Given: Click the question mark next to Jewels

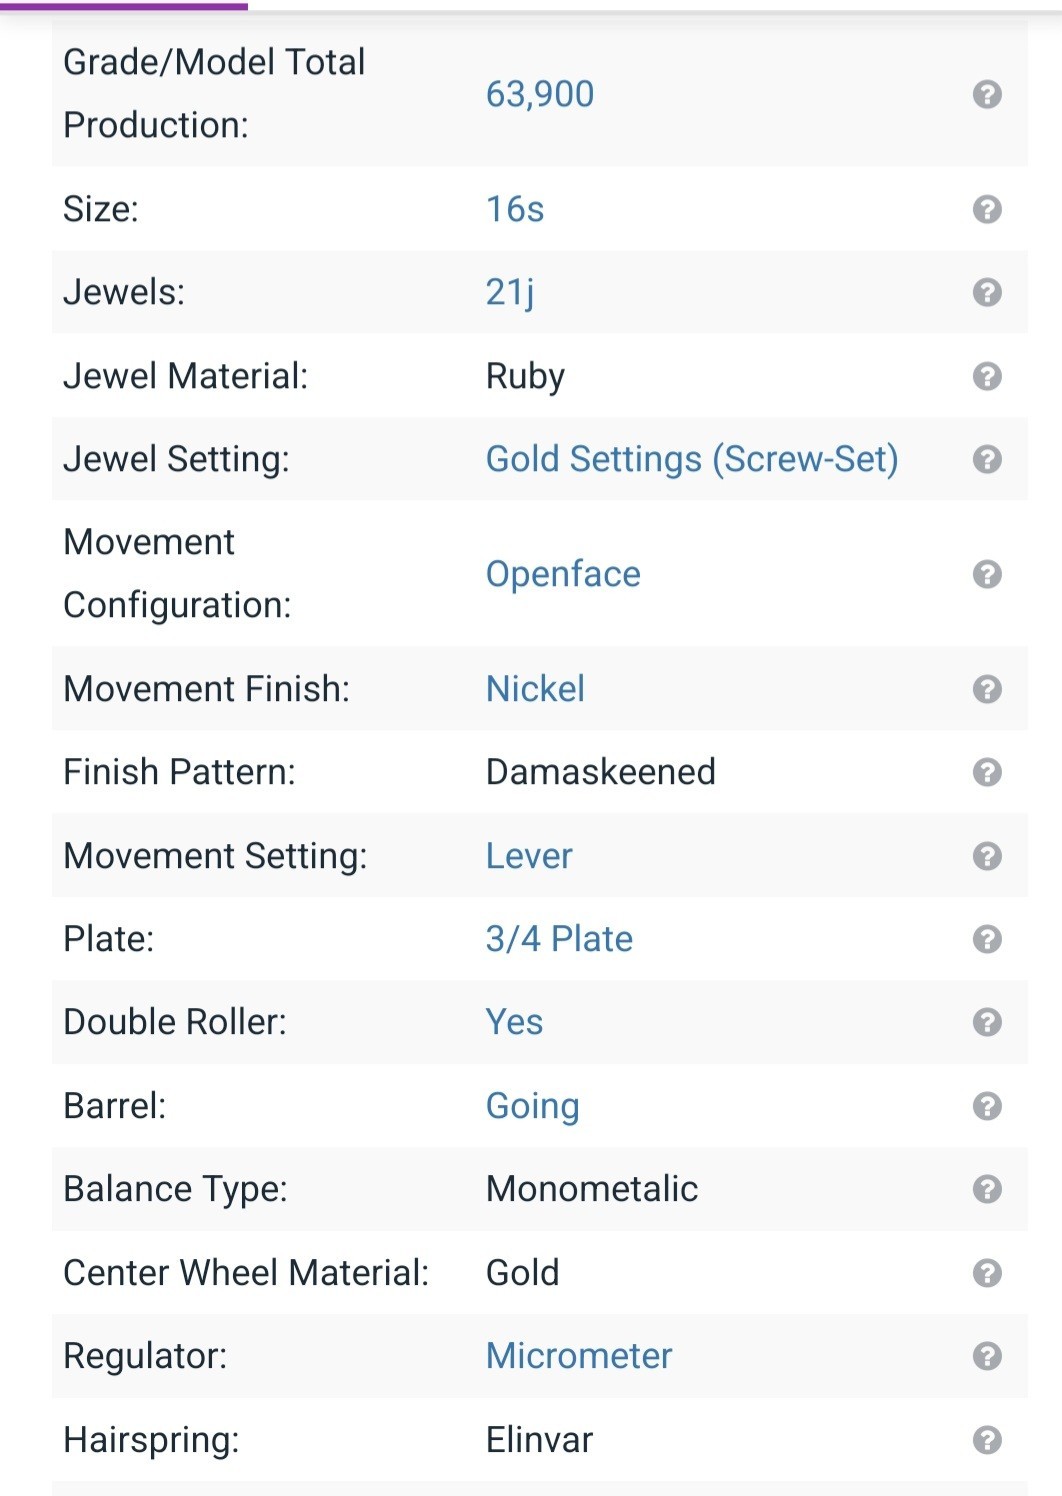Looking at the screenshot, I should pos(987,292).
